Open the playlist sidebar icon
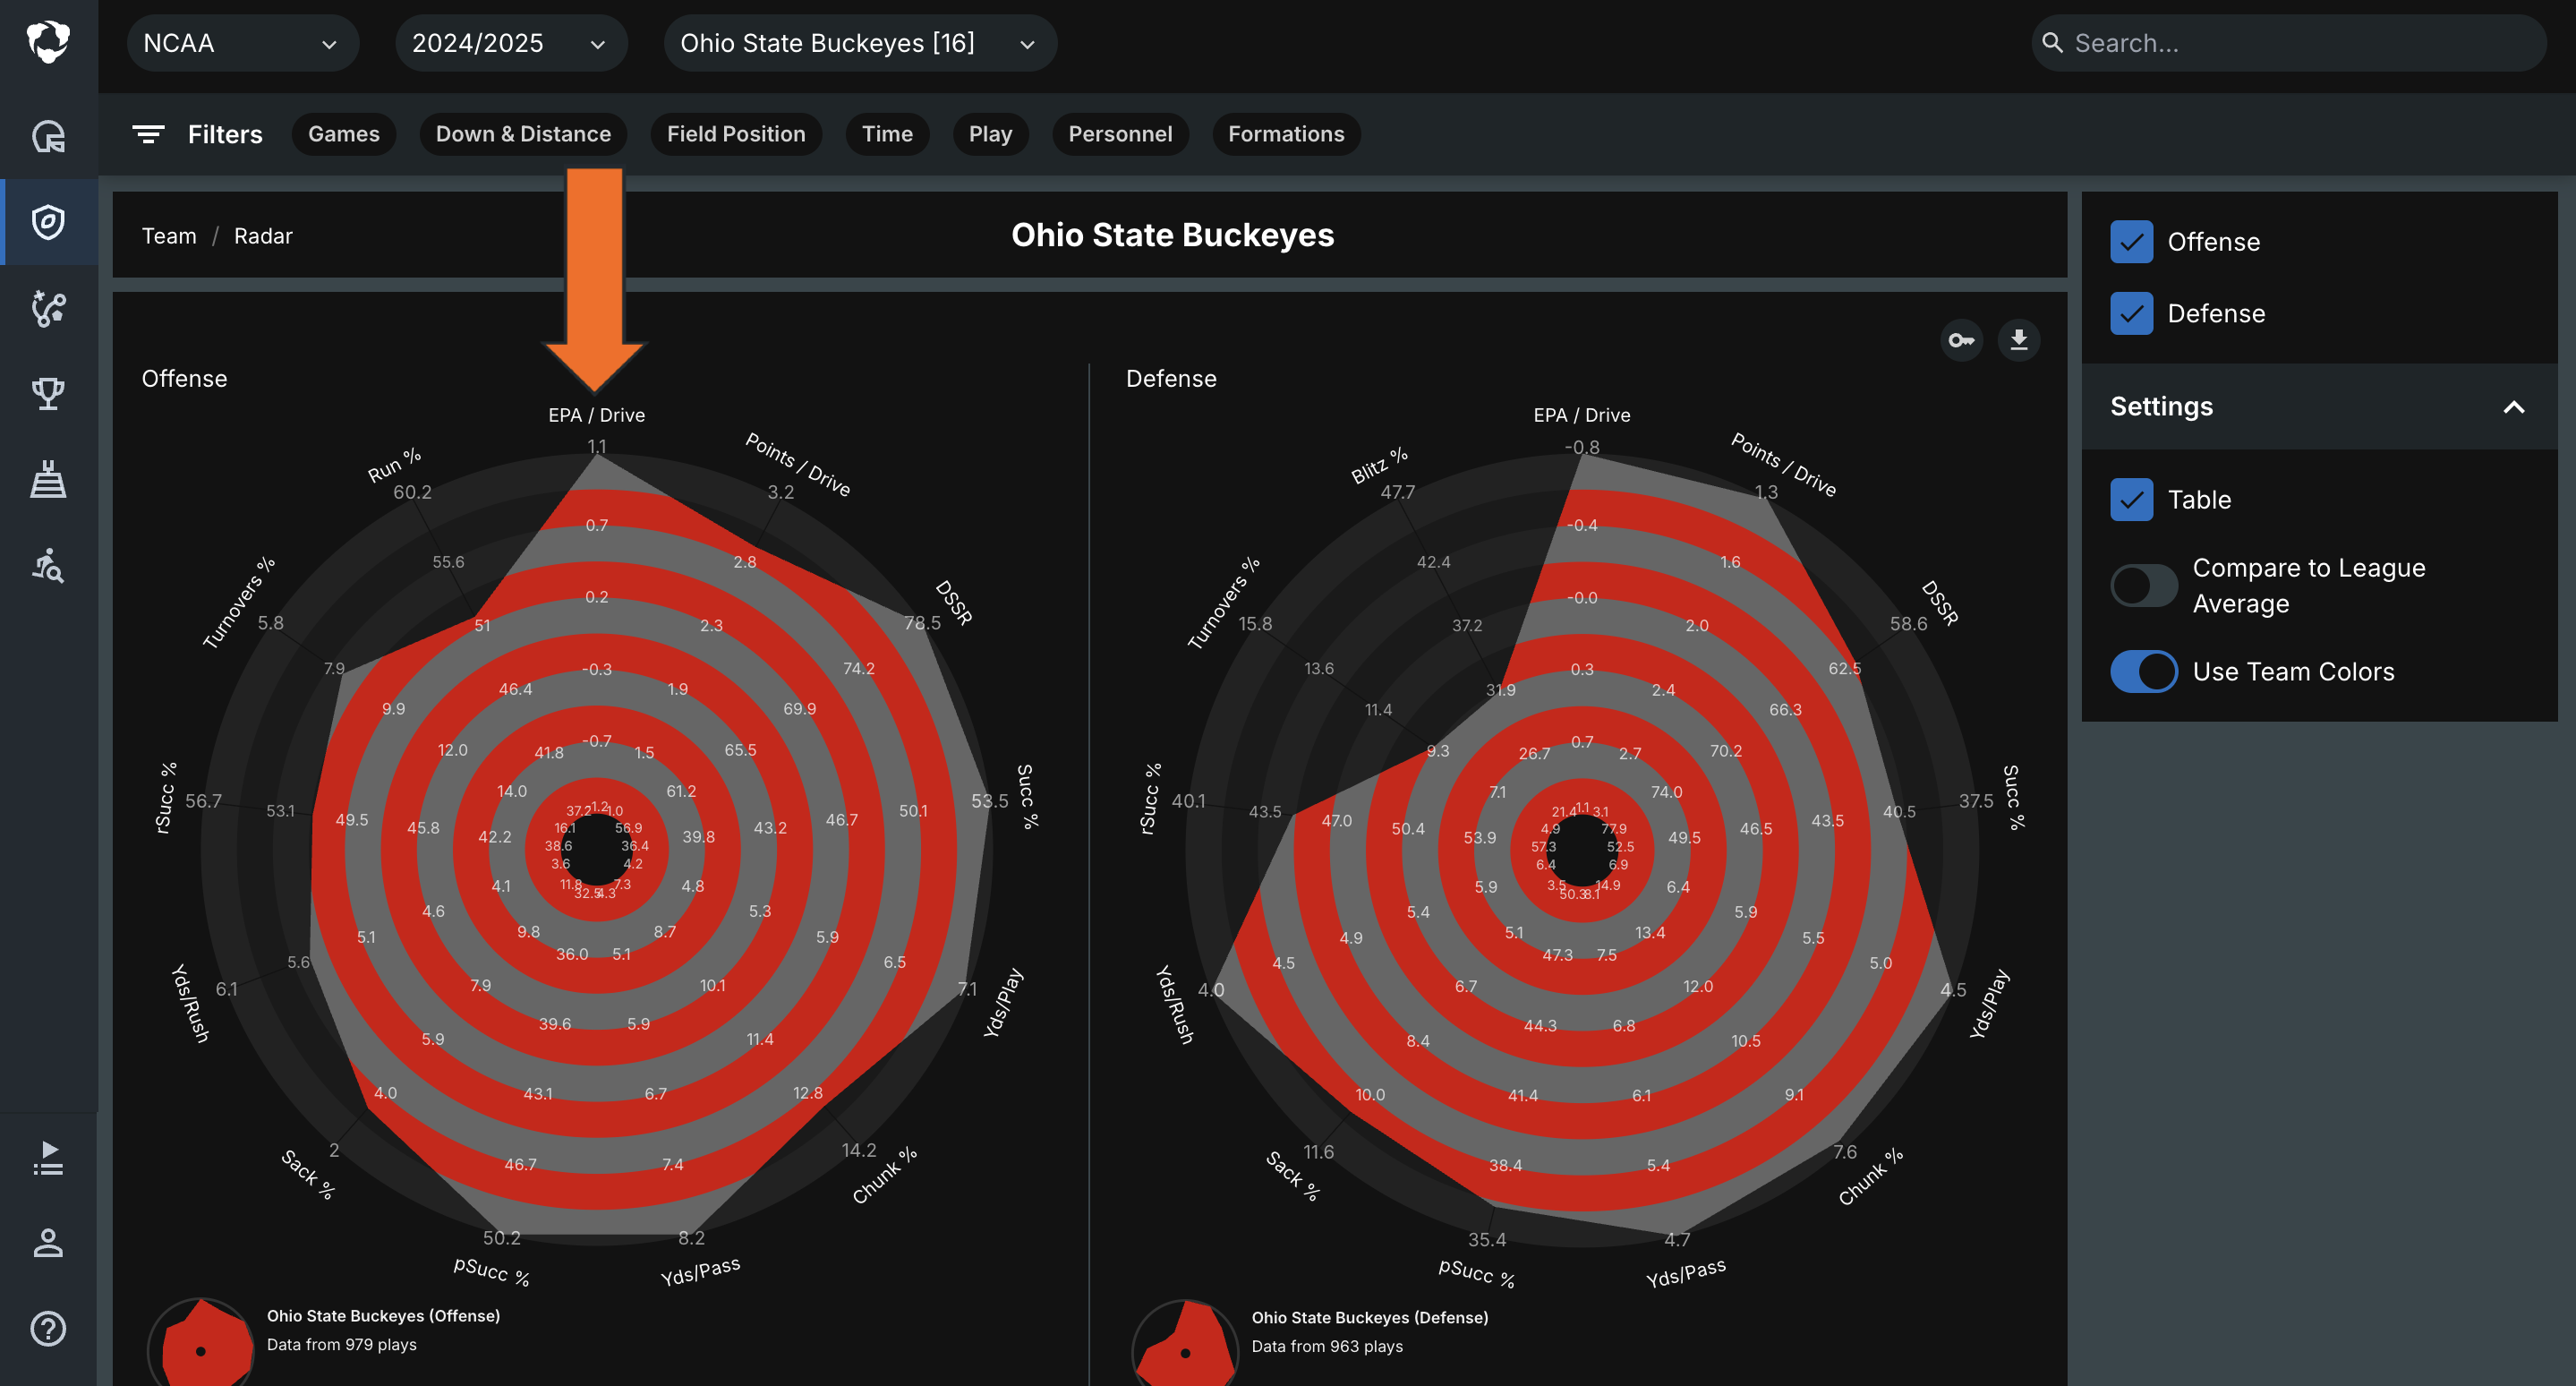The image size is (2576, 1386). pyautogui.click(x=48, y=1157)
